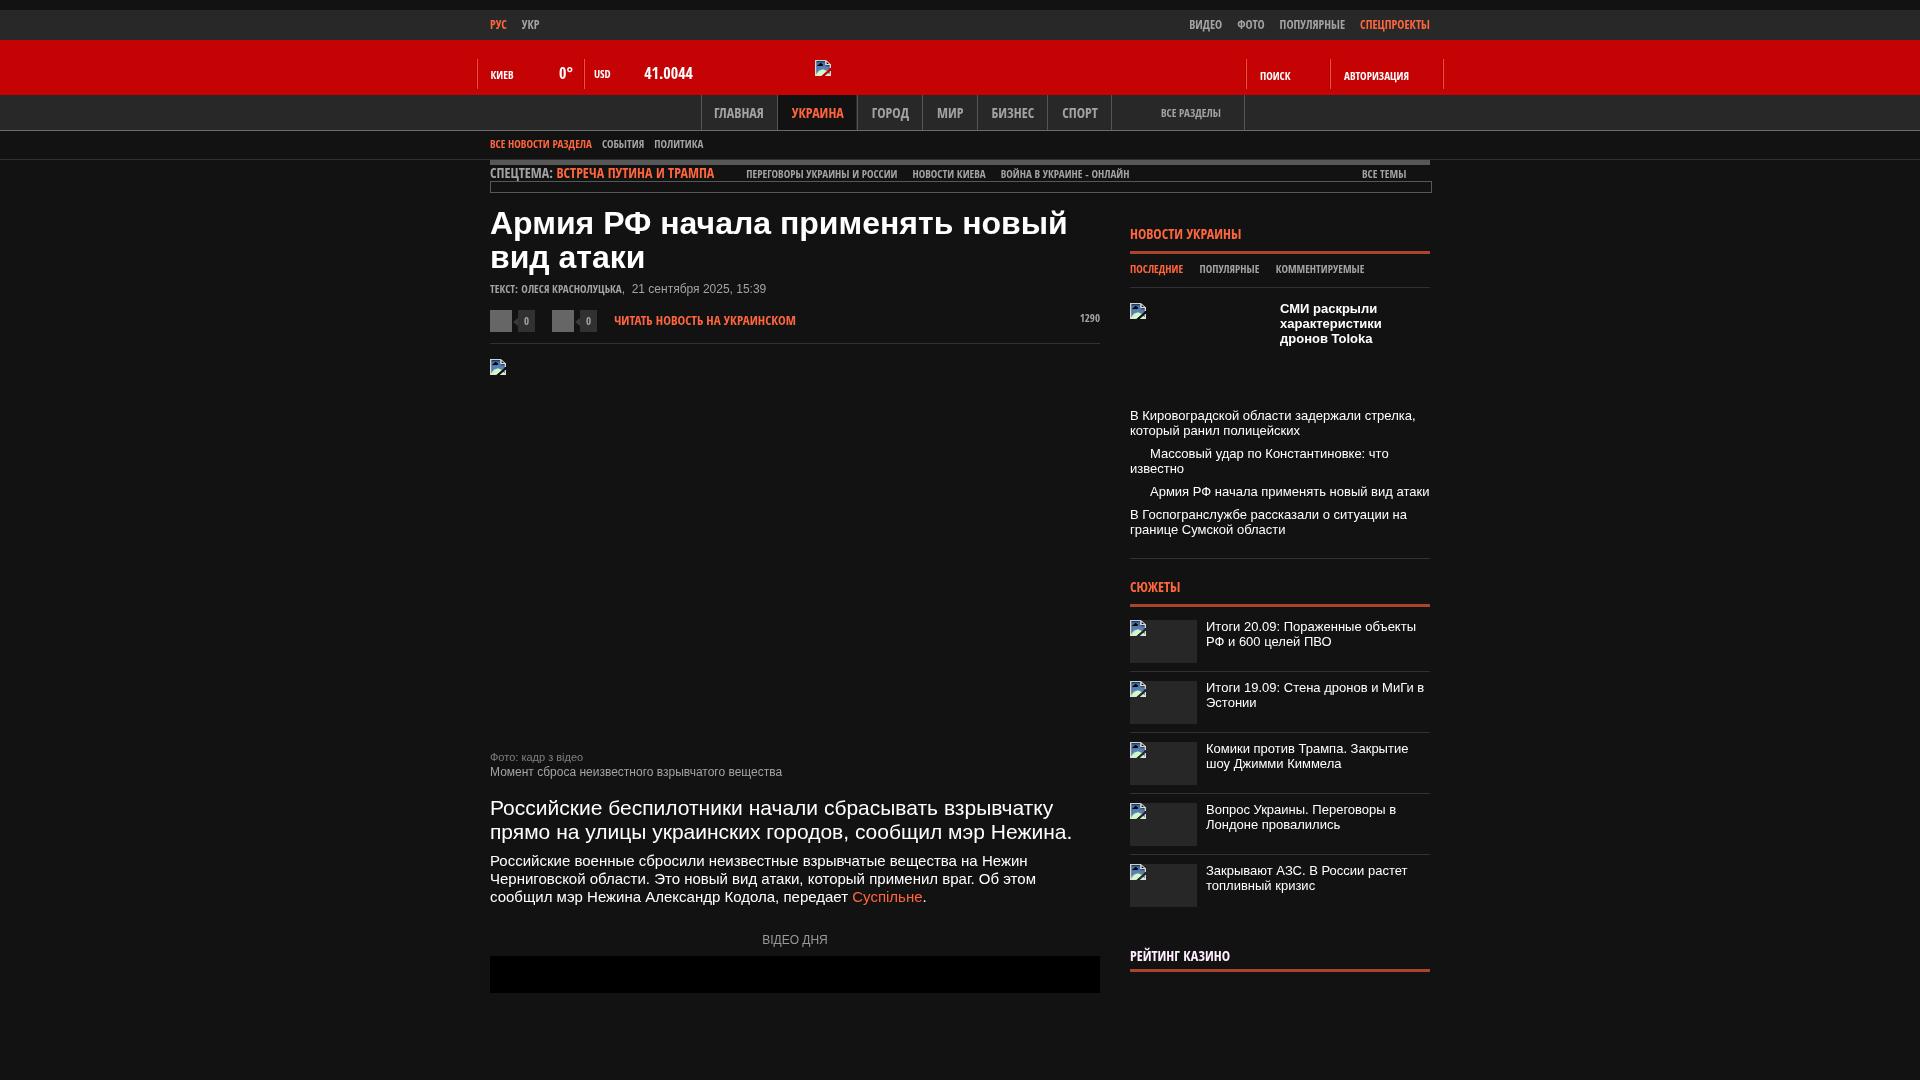Click ЧИТАТЬ НОВОСТЬ НА УКРАИНСКОМ link
The height and width of the screenshot is (1080, 1920).
pos(704,321)
